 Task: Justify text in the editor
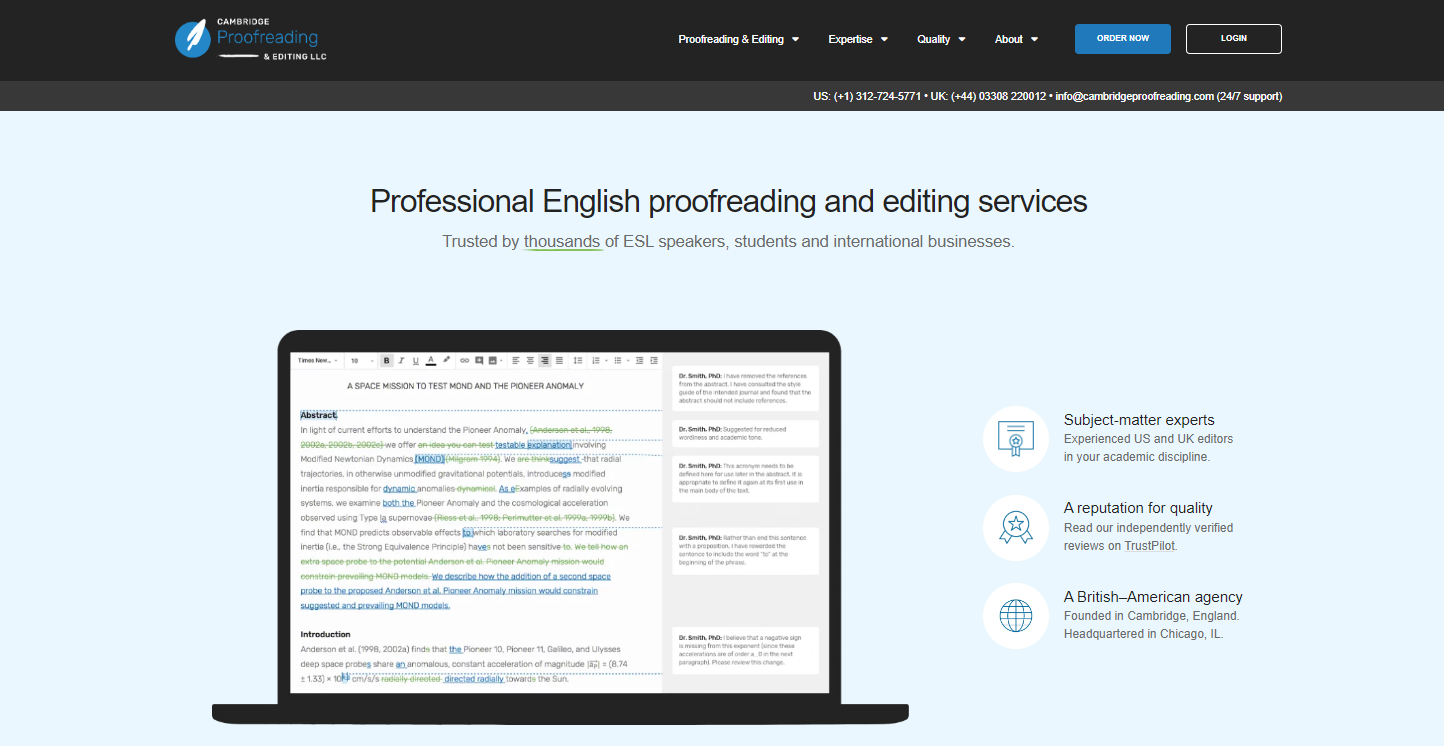point(559,360)
